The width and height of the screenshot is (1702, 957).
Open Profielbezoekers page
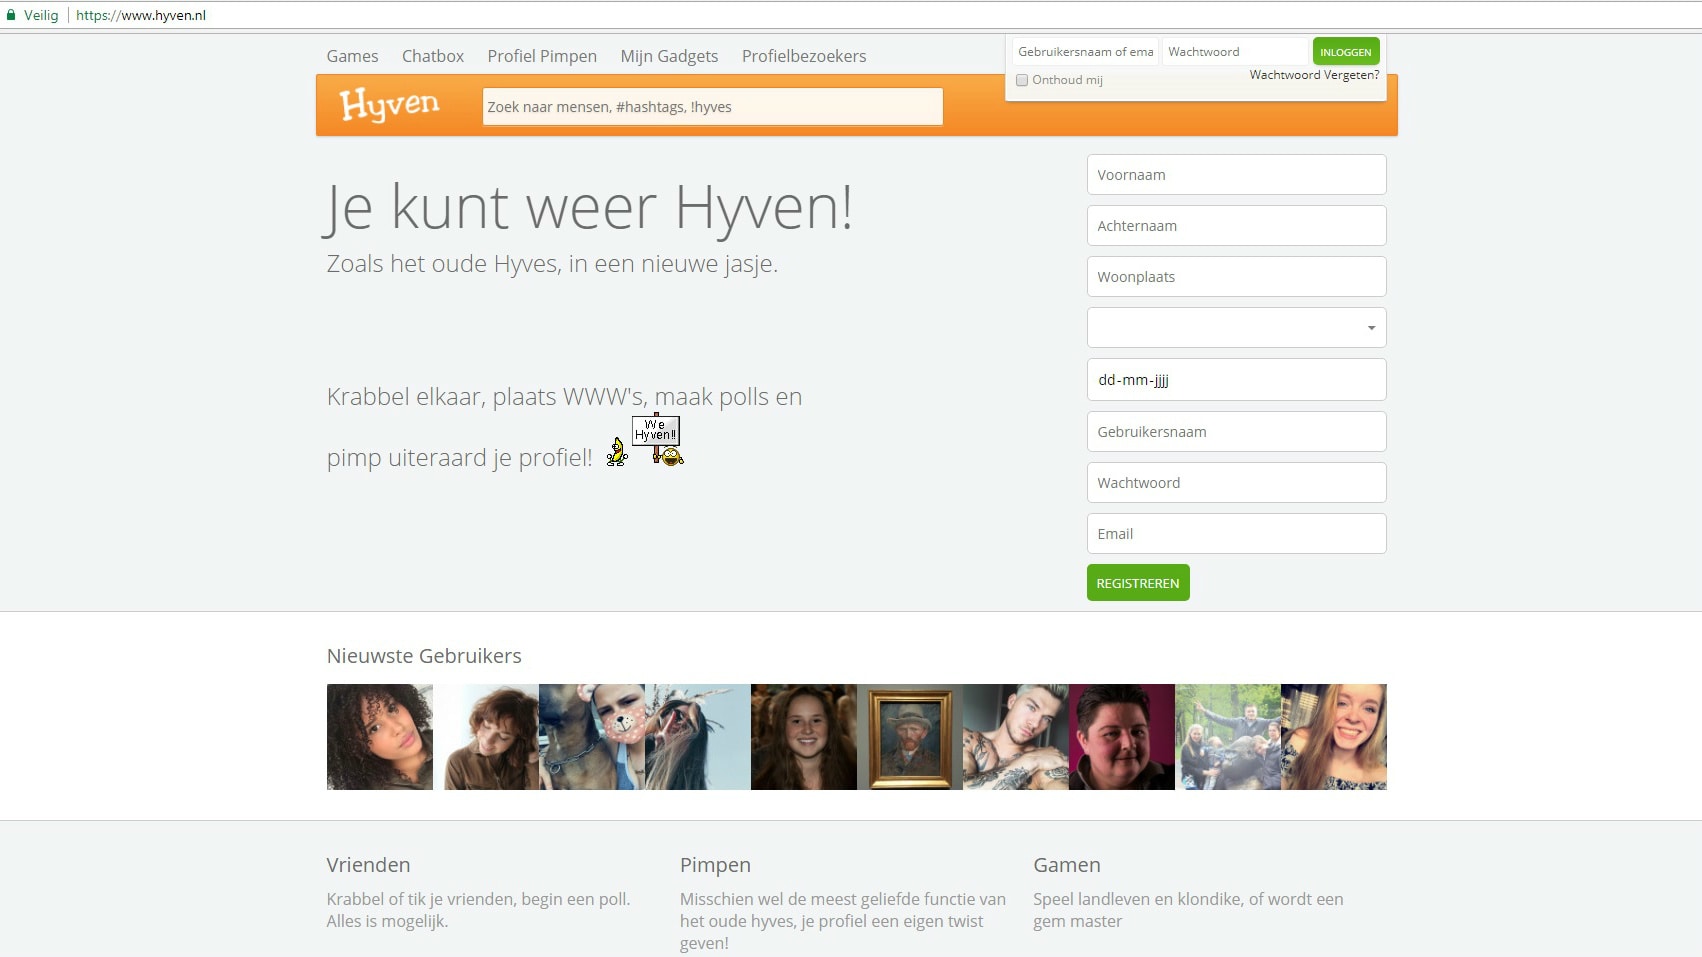coord(804,56)
